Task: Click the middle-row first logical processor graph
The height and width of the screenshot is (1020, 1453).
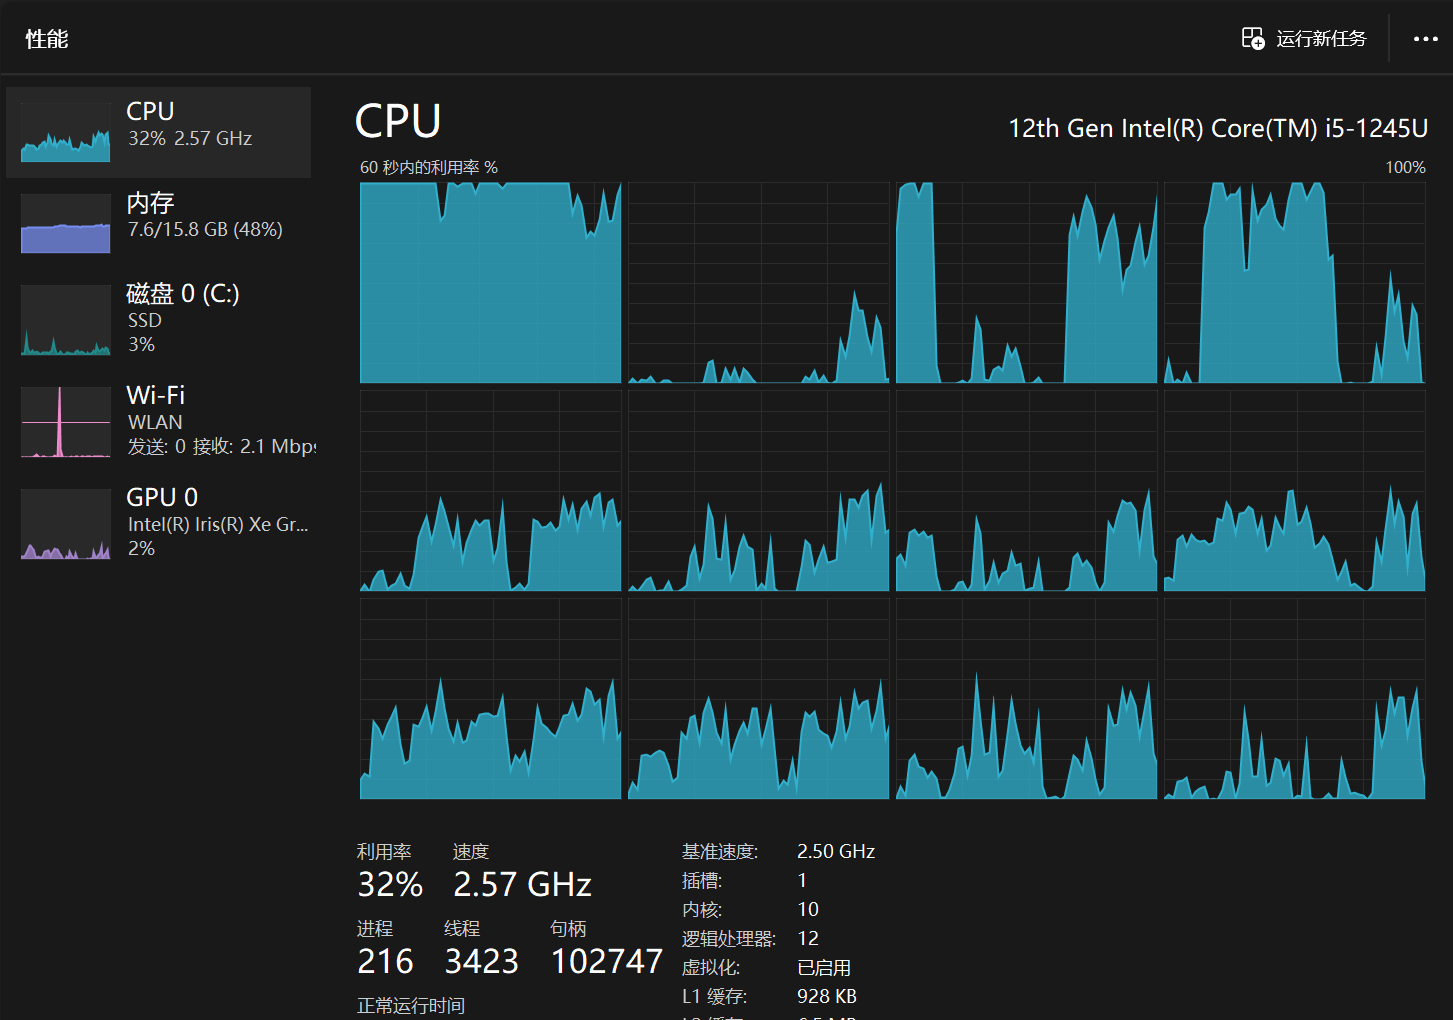Action: (x=490, y=490)
